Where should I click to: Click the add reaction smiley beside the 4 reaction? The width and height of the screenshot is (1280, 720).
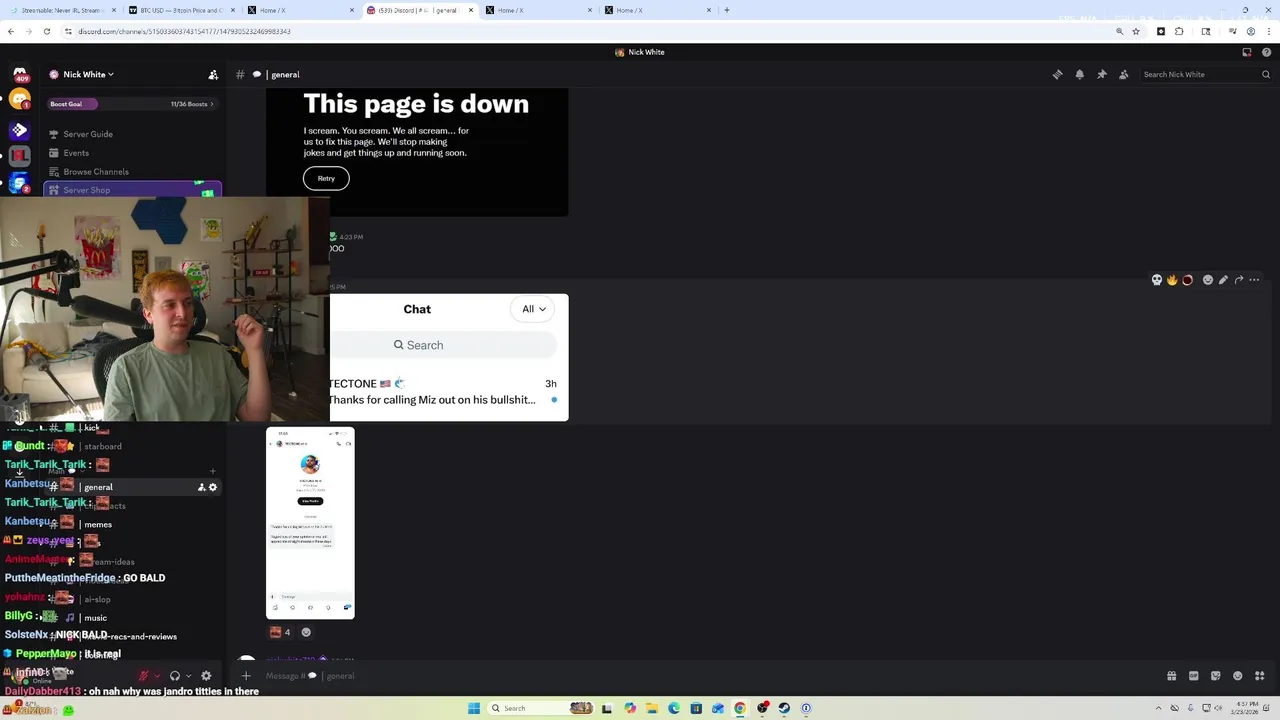coord(306,632)
